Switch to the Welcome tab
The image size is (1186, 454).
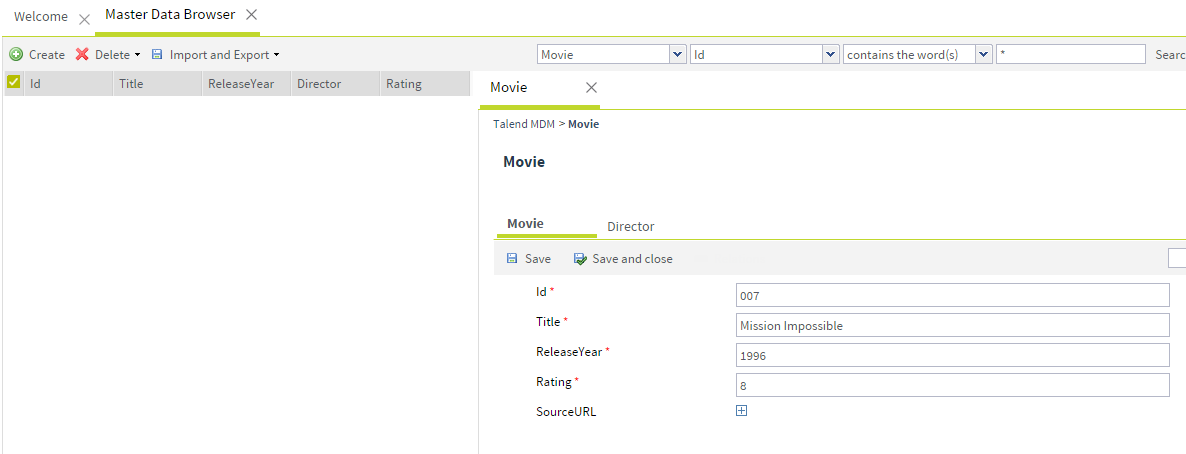tap(41, 17)
